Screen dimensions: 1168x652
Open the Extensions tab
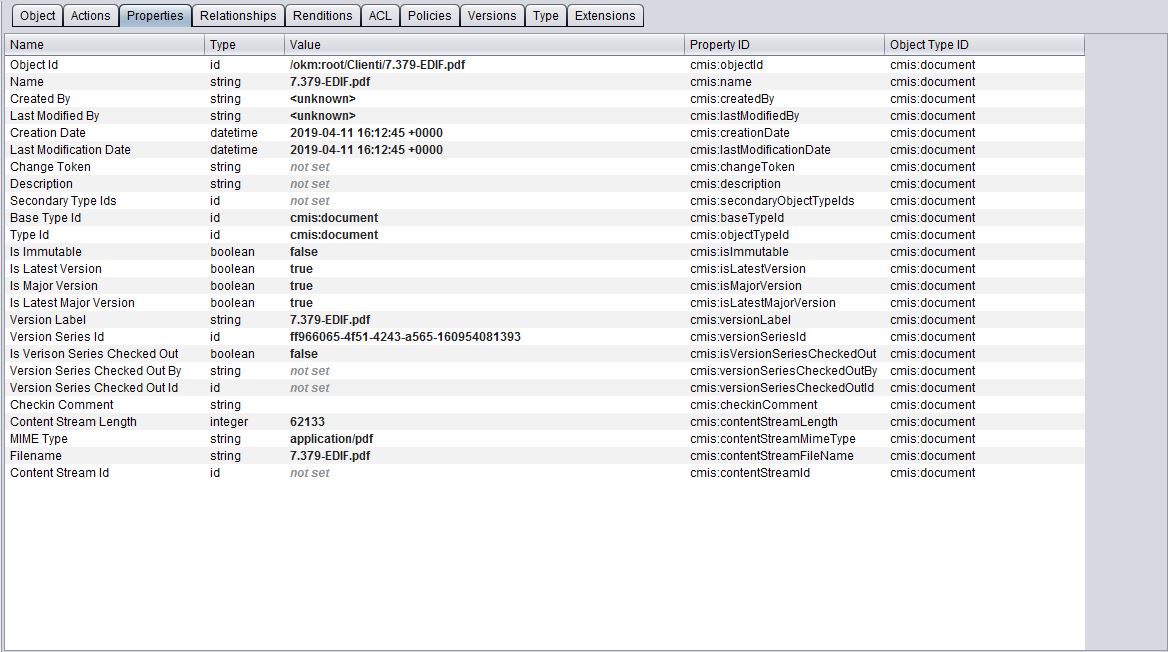604,16
